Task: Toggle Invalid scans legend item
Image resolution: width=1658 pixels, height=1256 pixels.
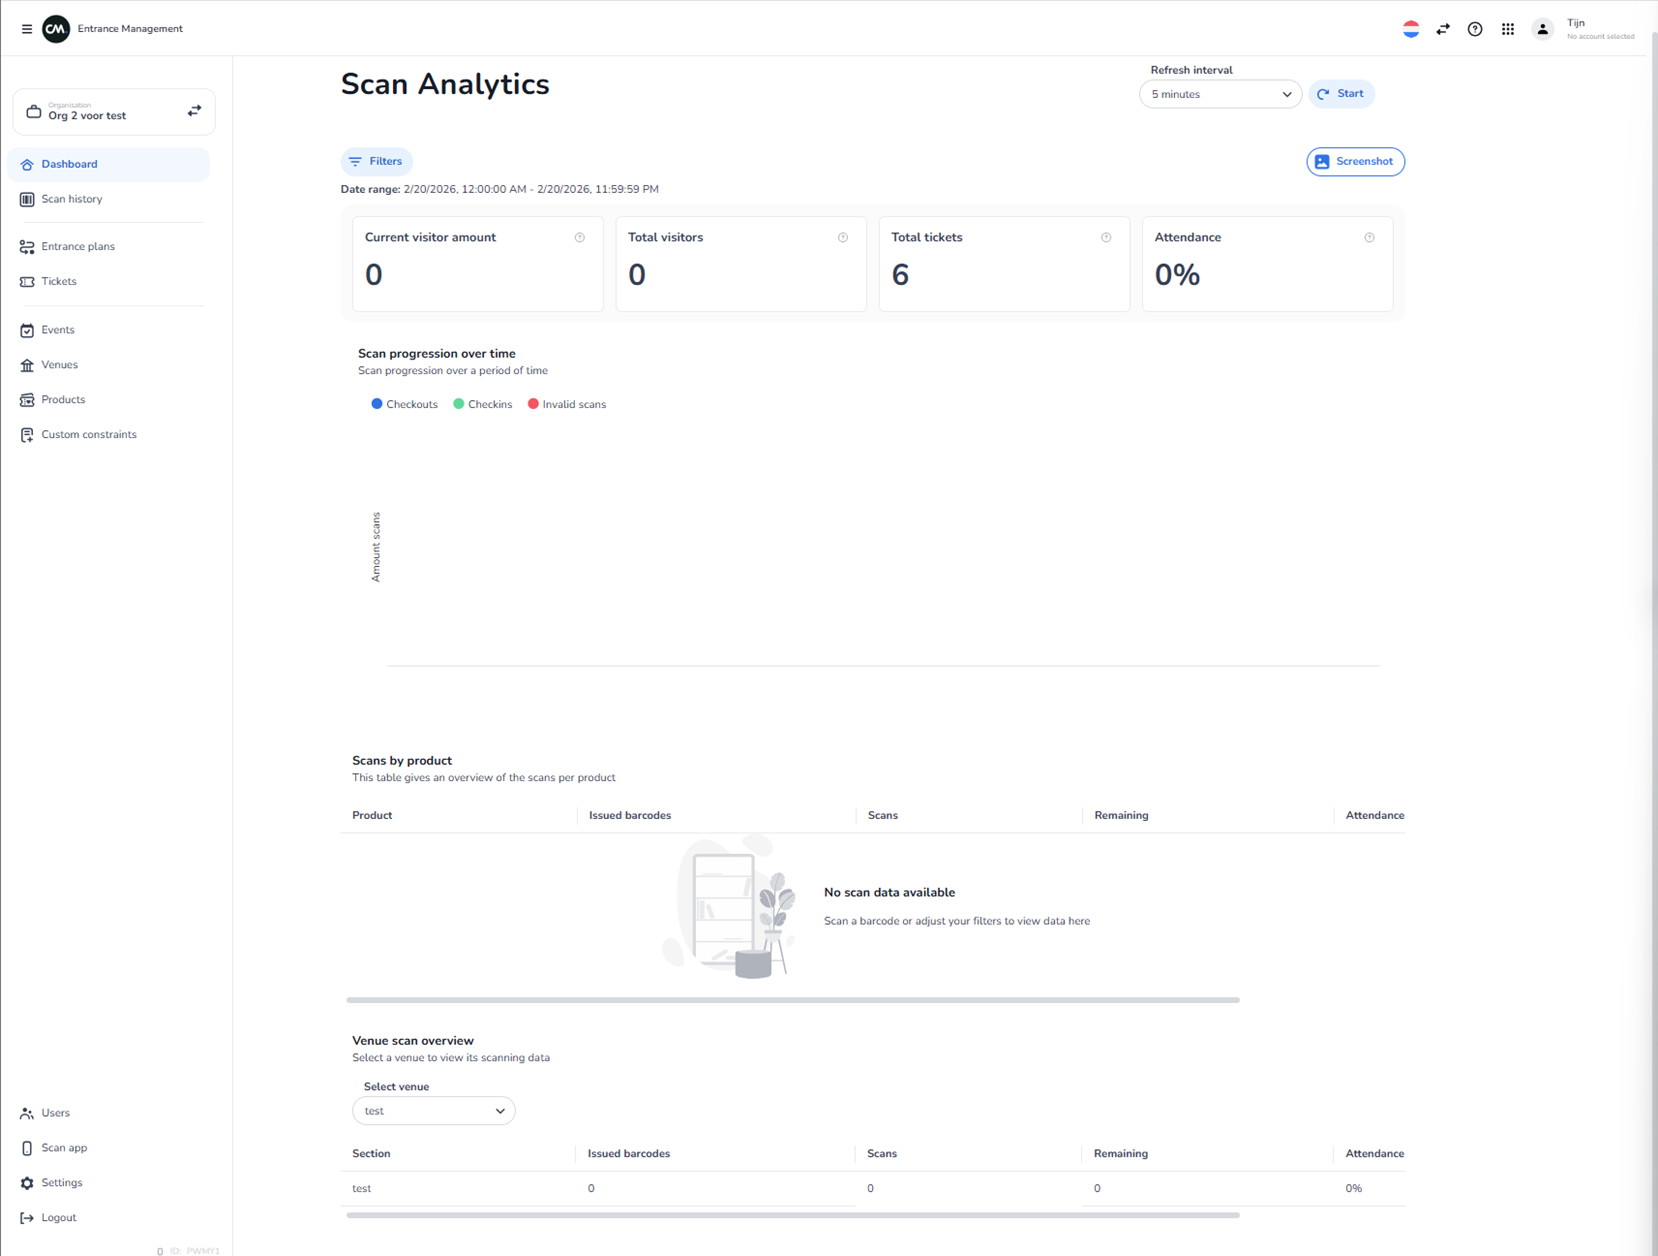Action: click(567, 404)
